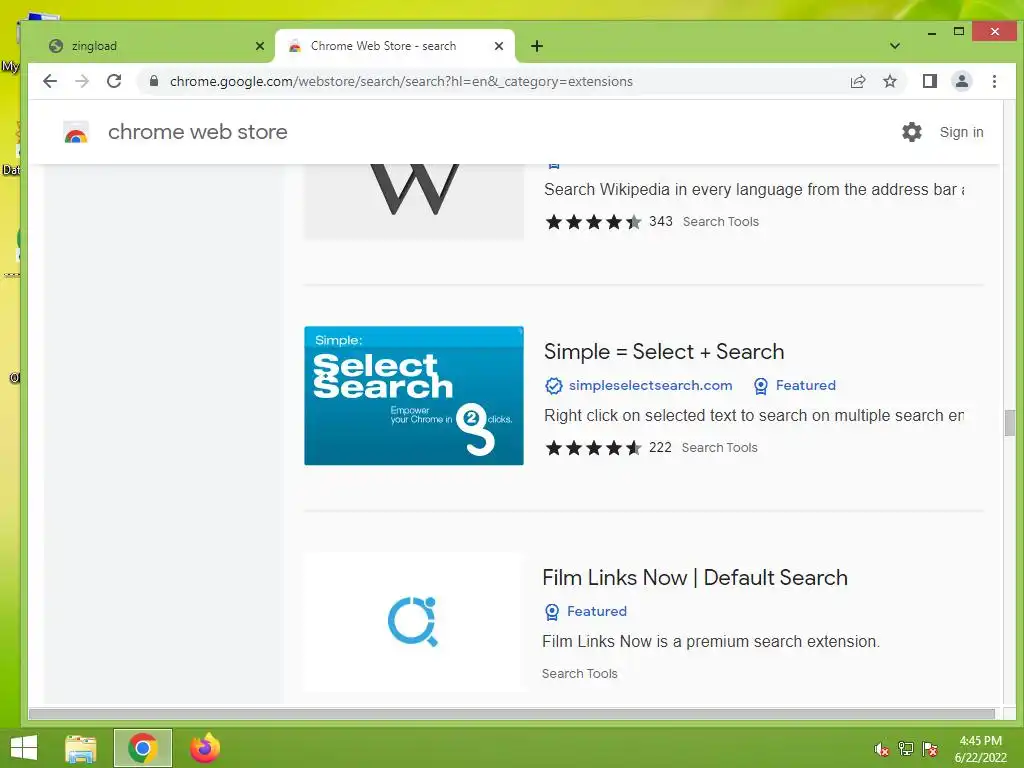Image resolution: width=1024 pixels, height=768 pixels.
Task: Reload the Chrome Web Store page
Action: tap(114, 81)
